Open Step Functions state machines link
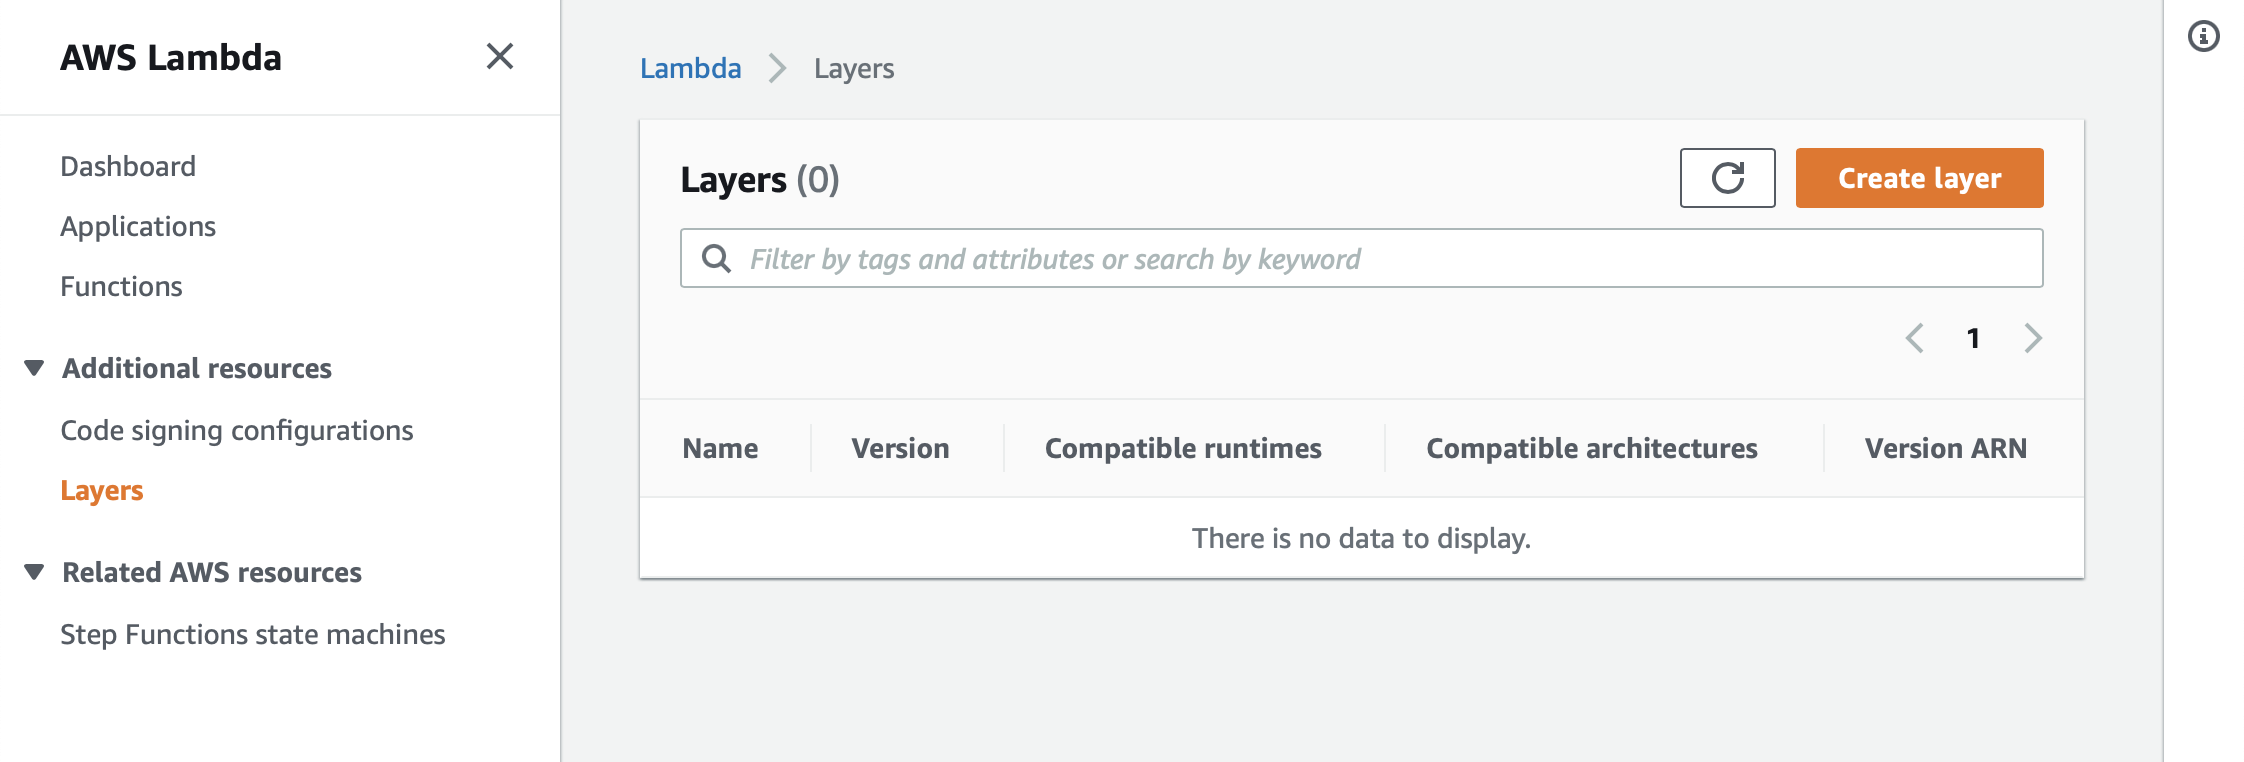 click(x=253, y=634)
